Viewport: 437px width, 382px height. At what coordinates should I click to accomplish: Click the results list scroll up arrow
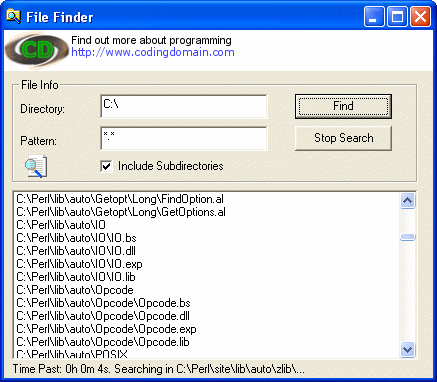407,201
